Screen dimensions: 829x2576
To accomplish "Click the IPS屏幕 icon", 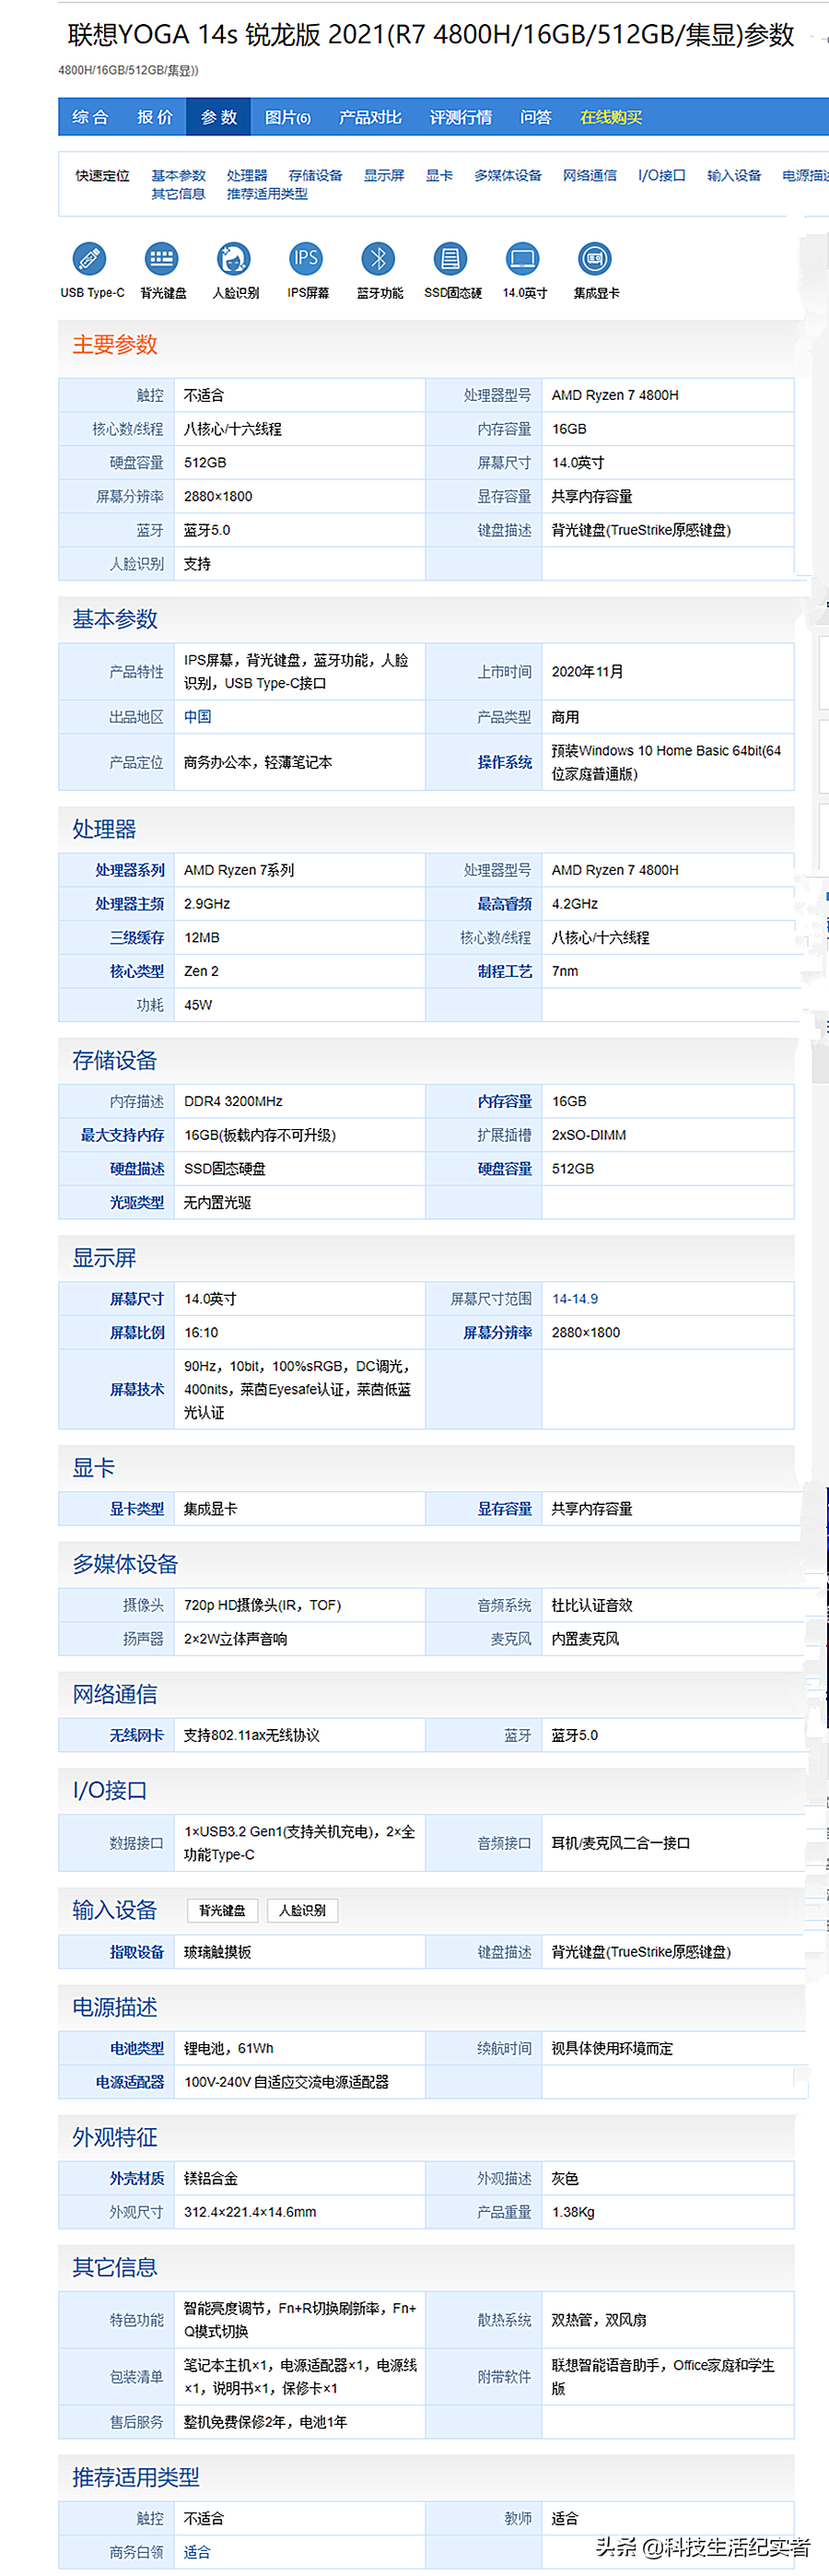I will pos(306,259).
